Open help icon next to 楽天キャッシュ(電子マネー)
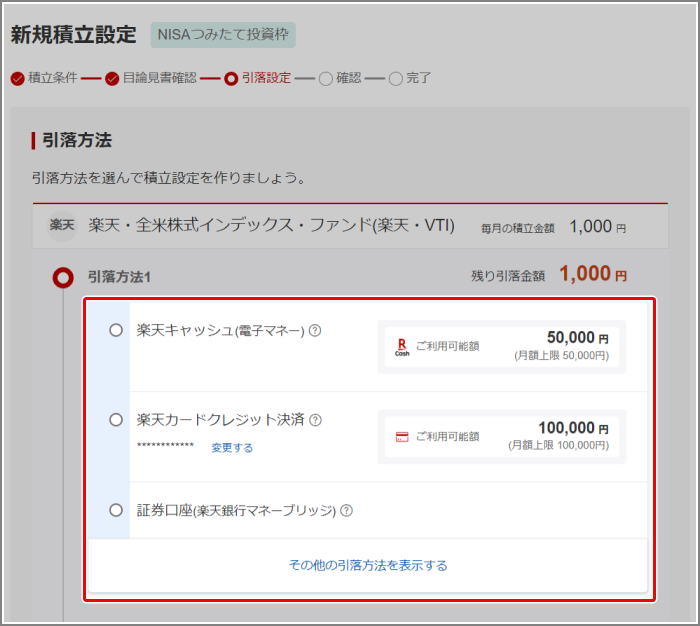Viewport: 700px width, 626px height. (x=315, y=330)
